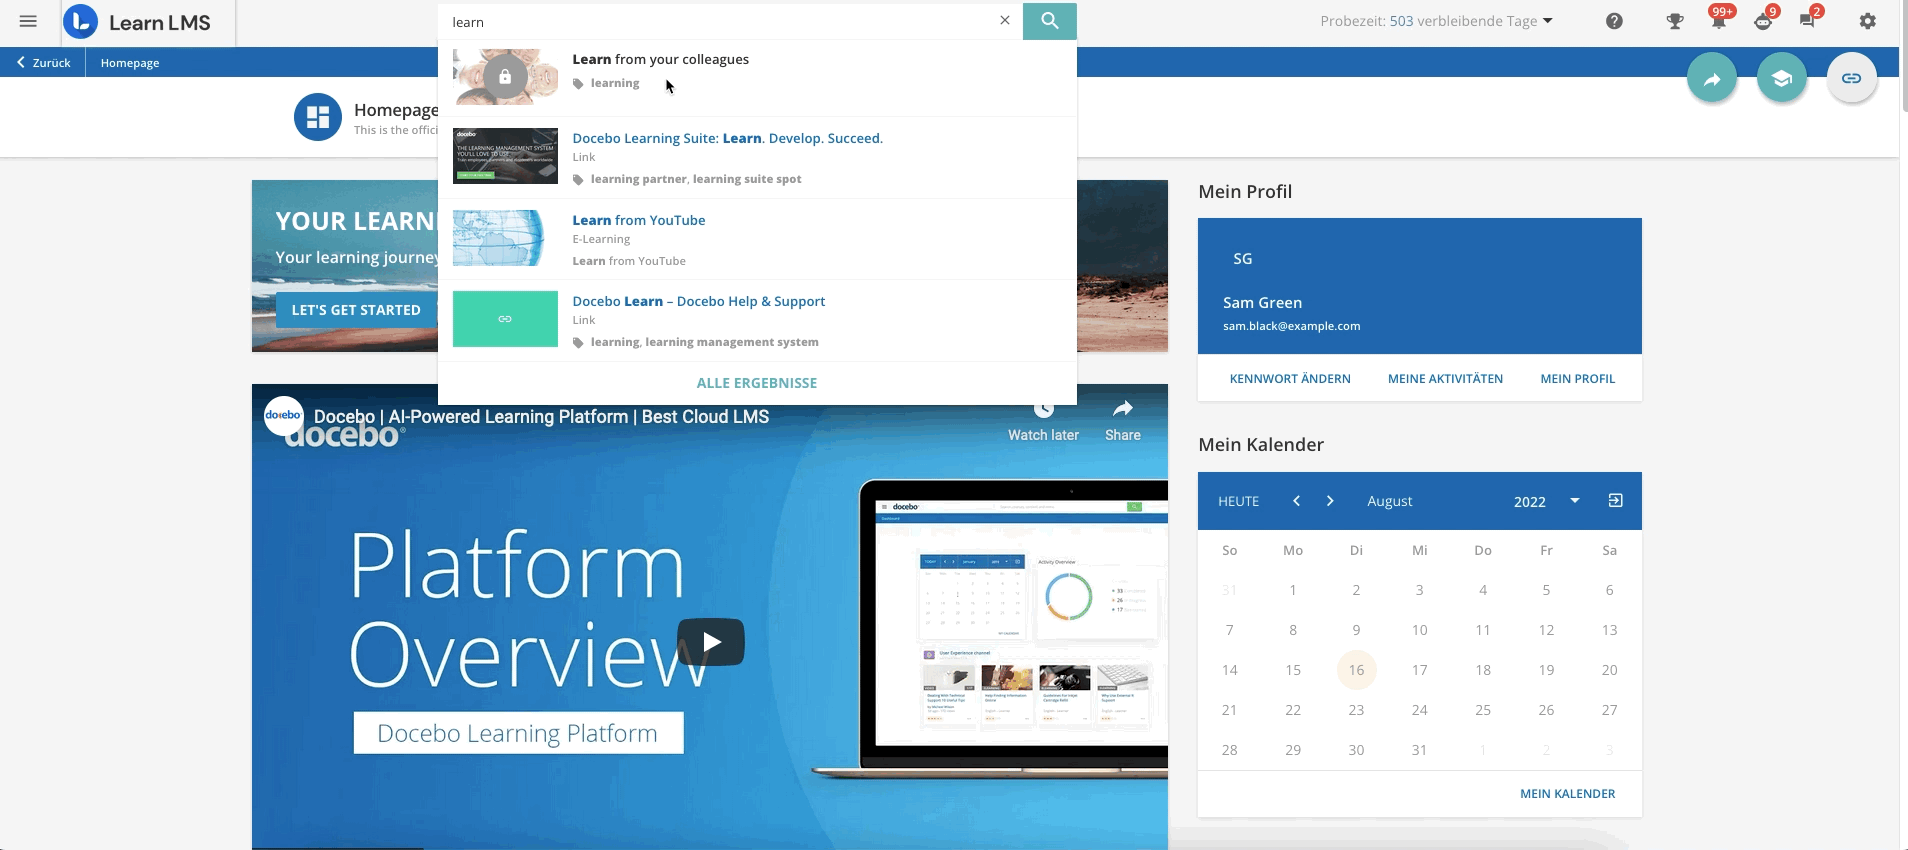Click the August month label
1908x850 pixels.
point(1389,501)
